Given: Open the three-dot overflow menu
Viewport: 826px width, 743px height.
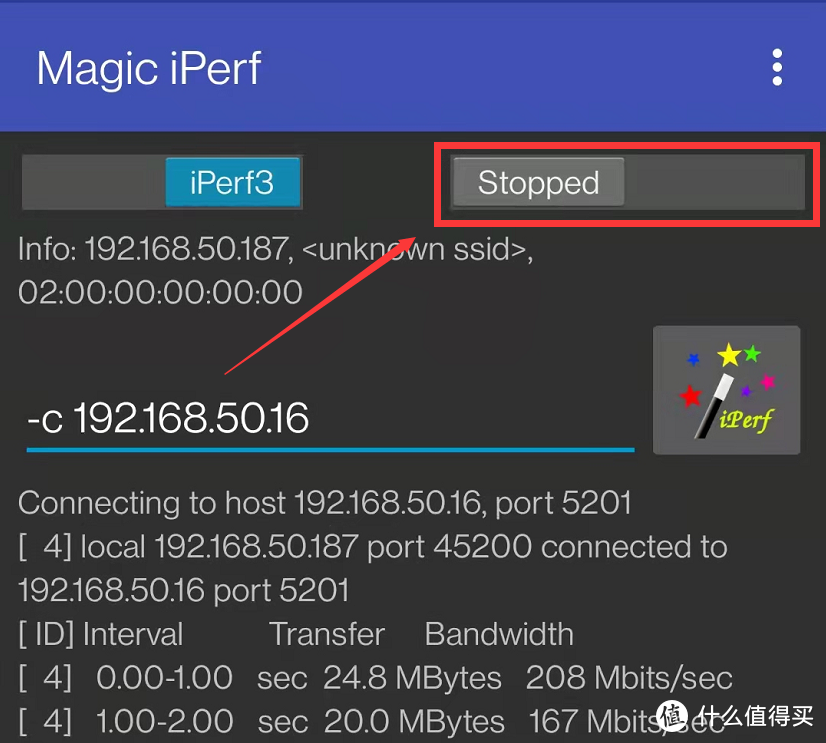Looking at the screenshot, I should tap(777, 67).
